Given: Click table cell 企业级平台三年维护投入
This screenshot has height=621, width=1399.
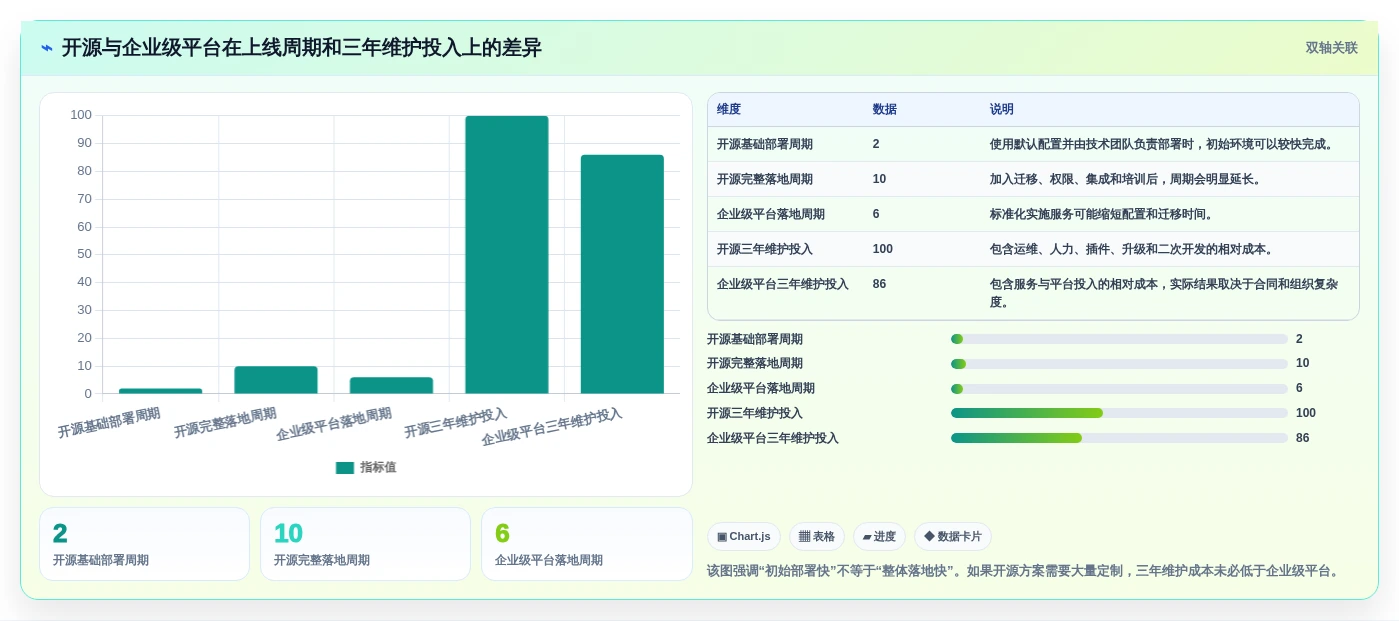Looking at the screenshot, I should point(783,284).
